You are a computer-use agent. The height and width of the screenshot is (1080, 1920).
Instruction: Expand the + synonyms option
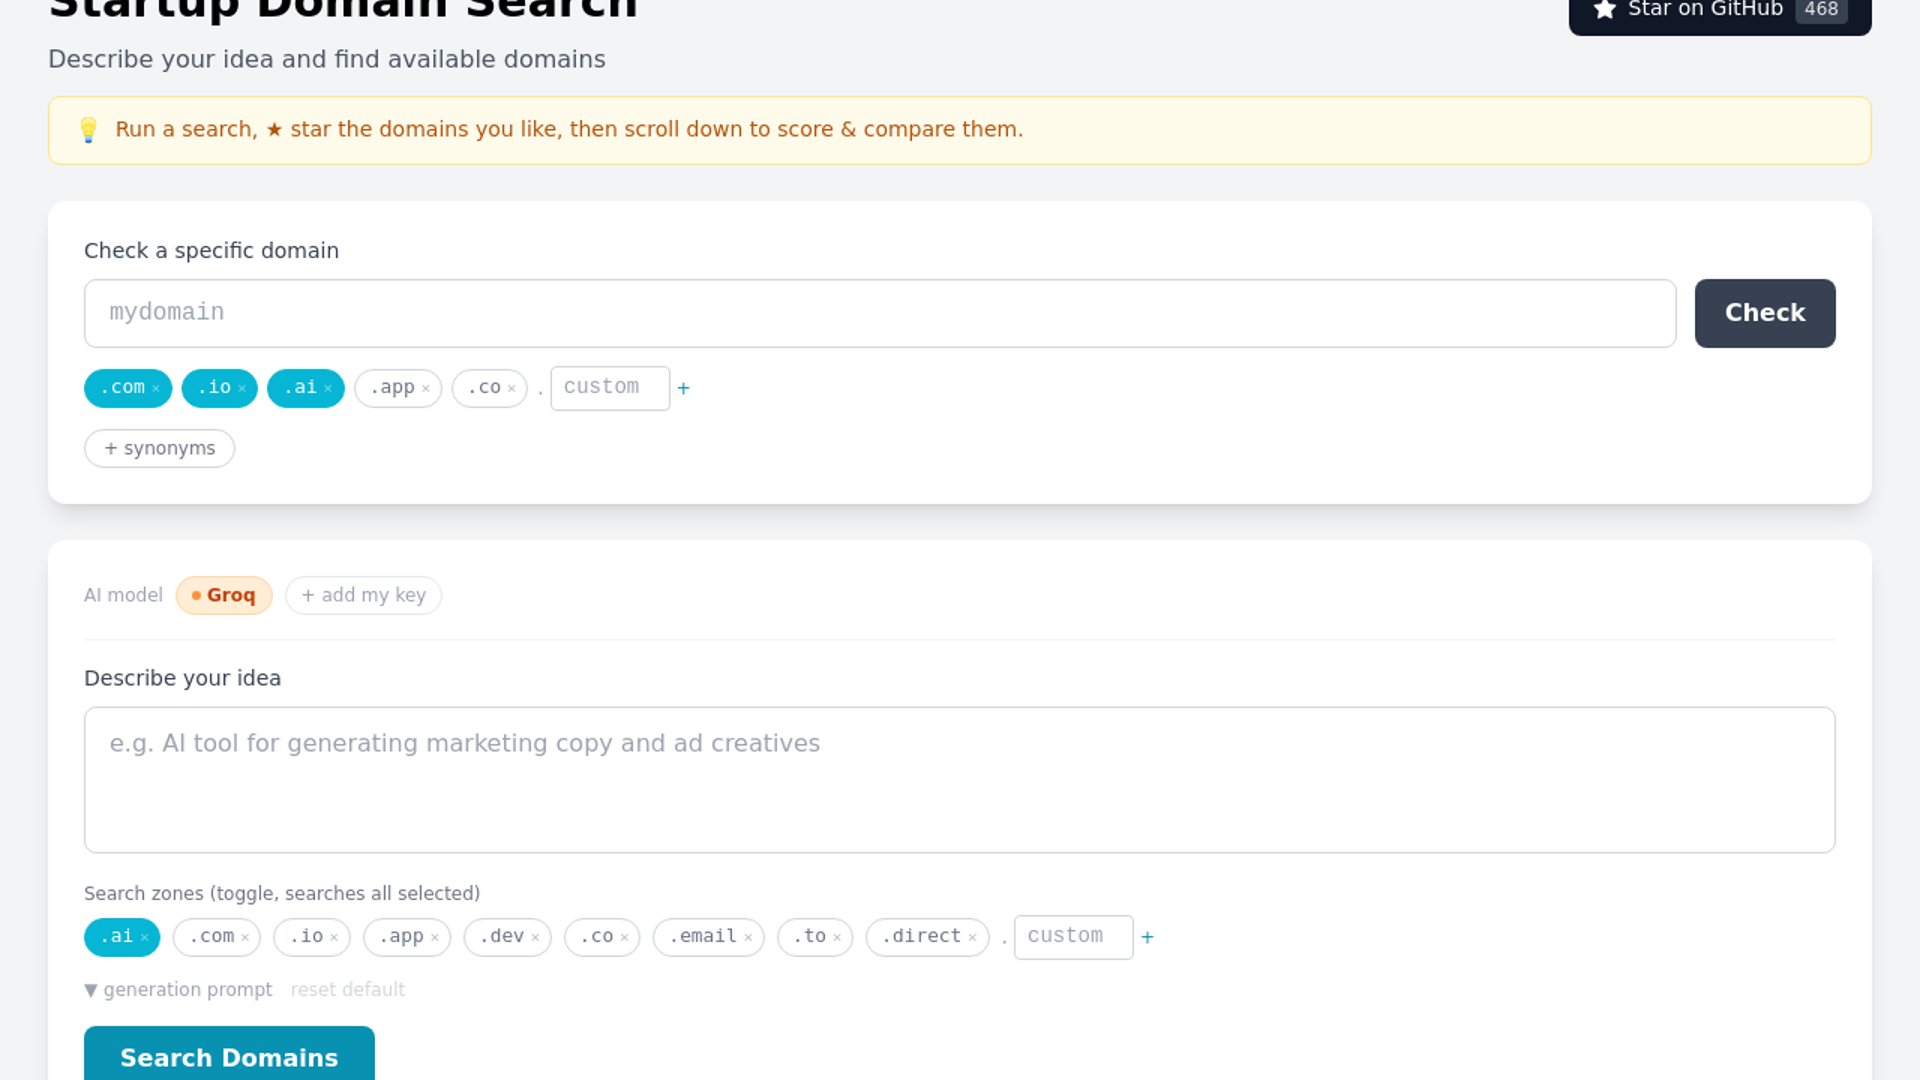[160, 449]
